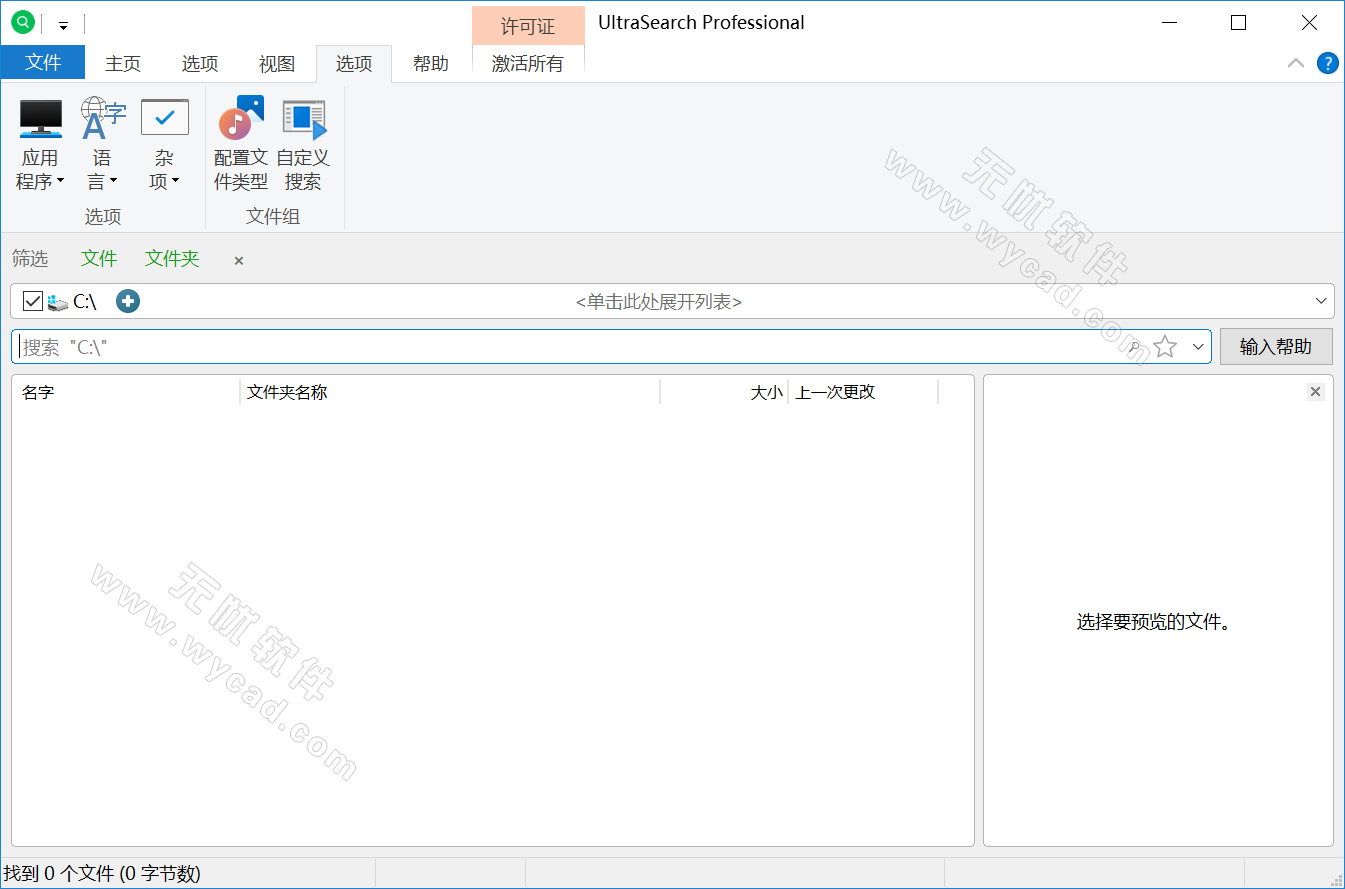
Task: Open the 自定义搜索 custom search icon
Action: [x=303, y=140]
